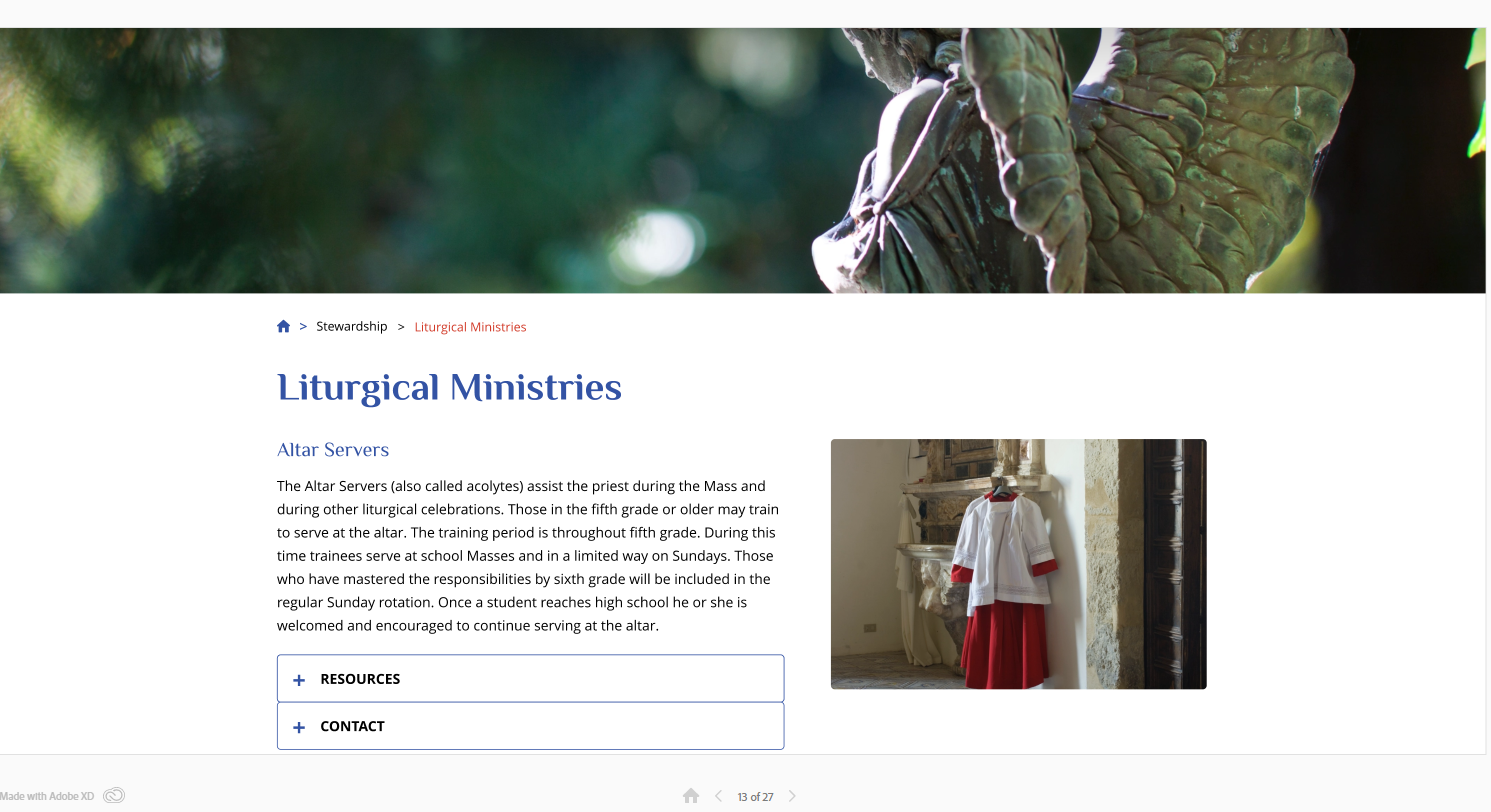The width and height of the screenshot is (1491, 812).
Task: Click the Altar Servers subheading
Action: tap(333, 450)
